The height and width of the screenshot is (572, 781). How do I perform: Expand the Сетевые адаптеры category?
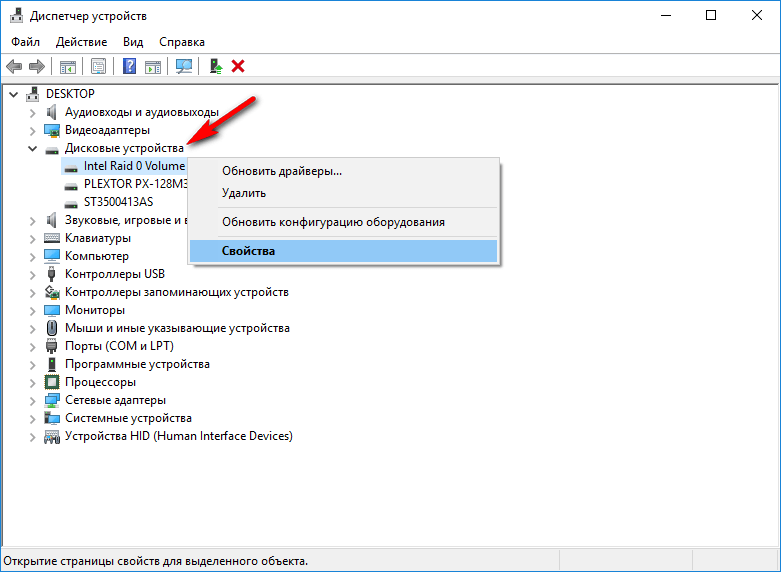click(x=32, y=401)
